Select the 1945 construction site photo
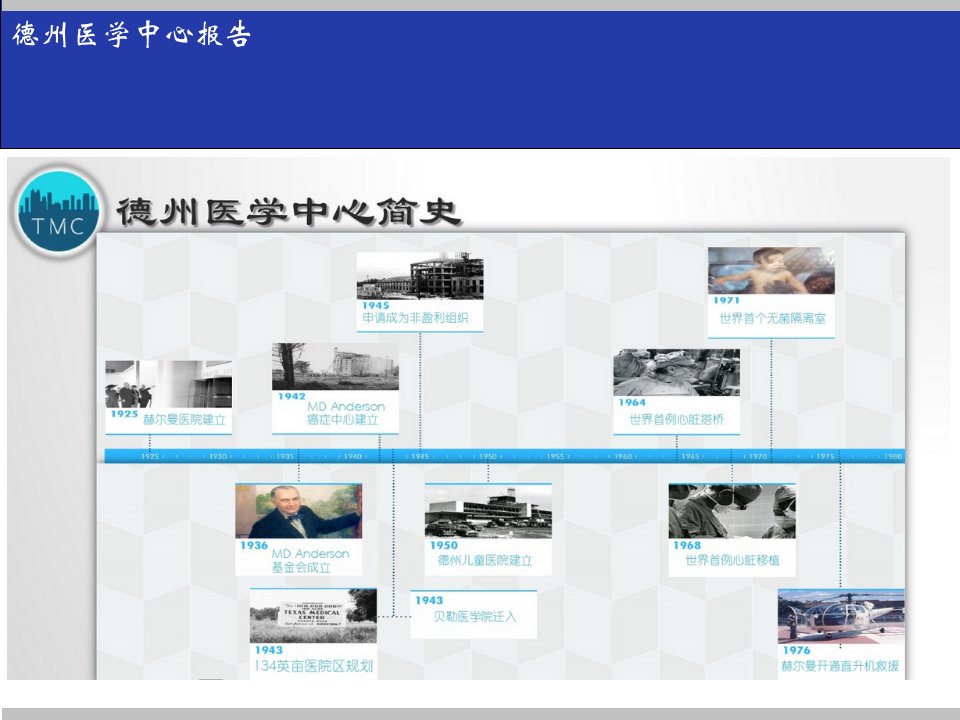The height and width of the screenshot is (720, 960). [420, 276]
